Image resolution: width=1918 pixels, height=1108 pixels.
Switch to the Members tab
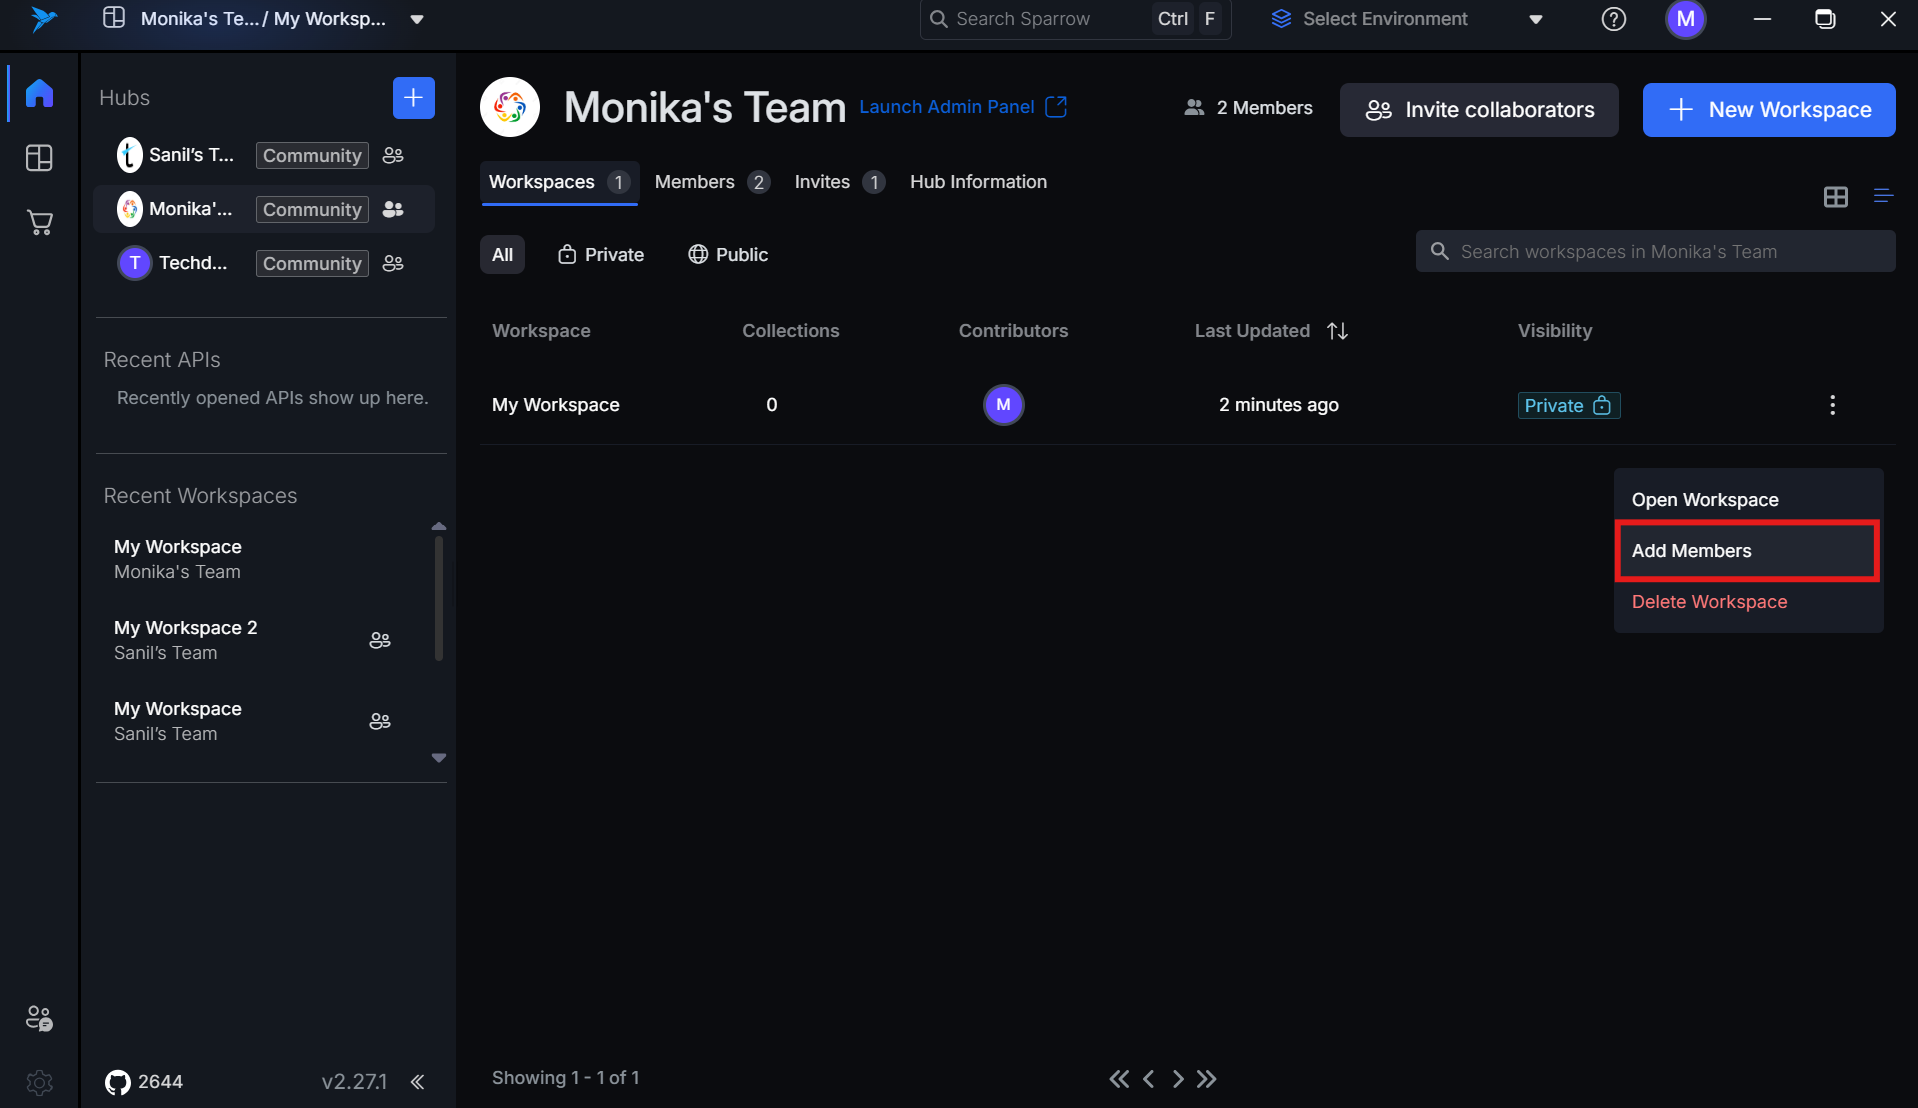click(x=712, y=182)
